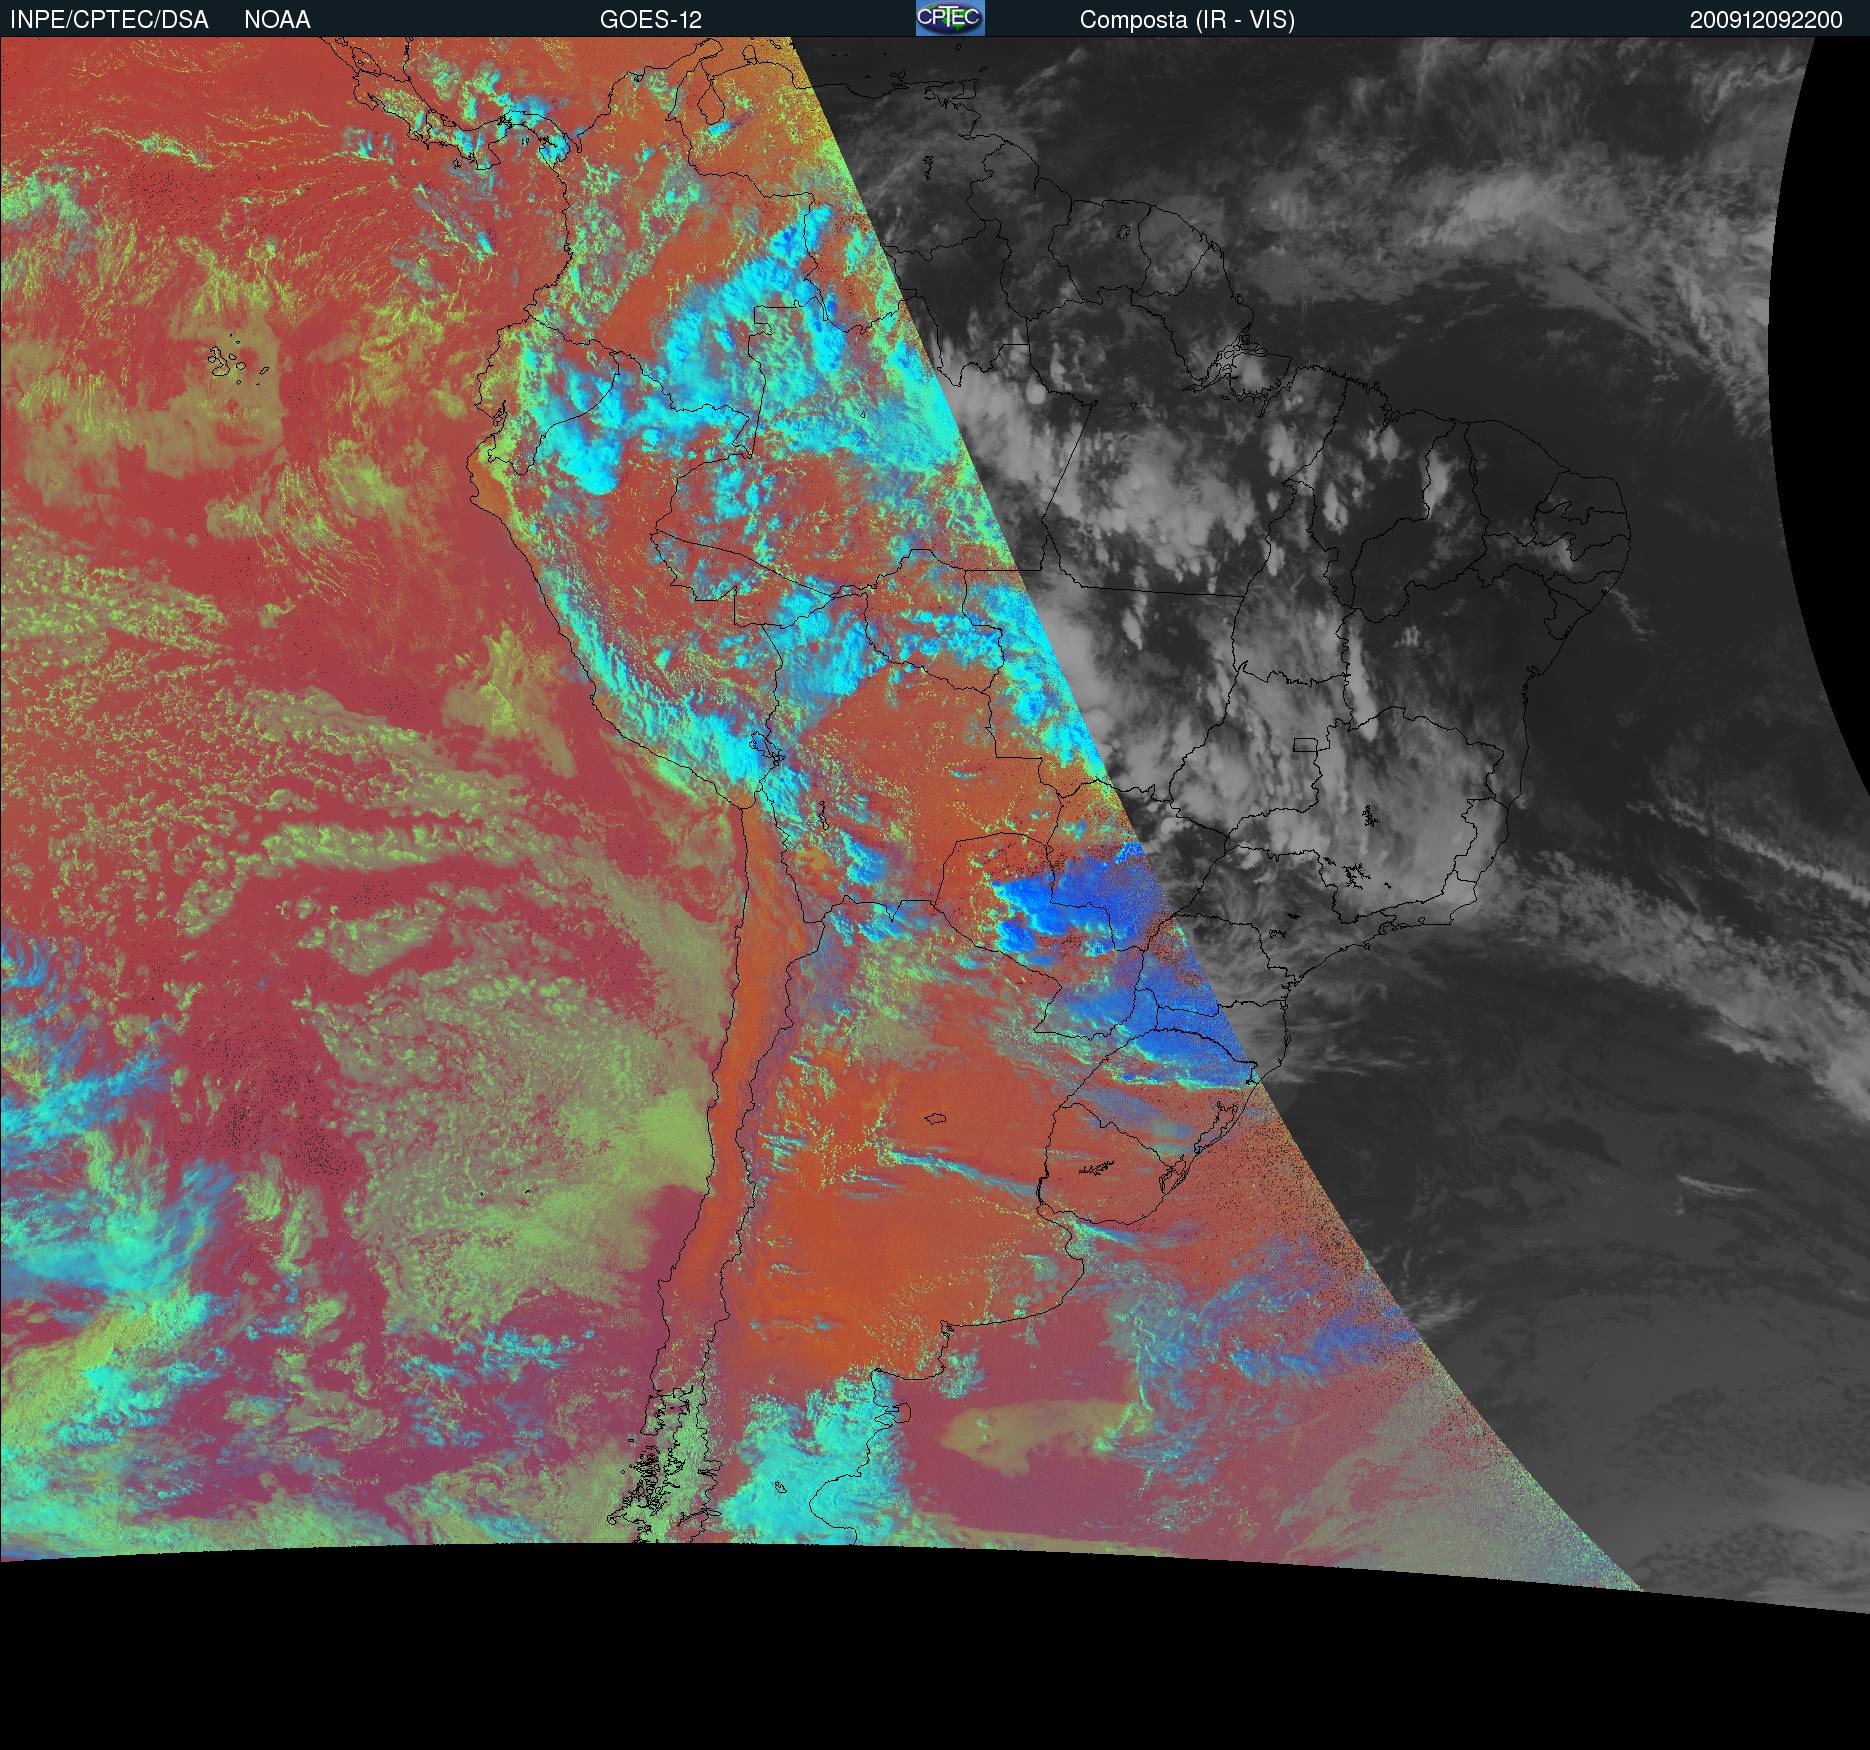This screenshot has width=1870, height=1750.
Task: Click the small Distrito Federal rectangle in Brazil
Action: [x=1304, y=745]
